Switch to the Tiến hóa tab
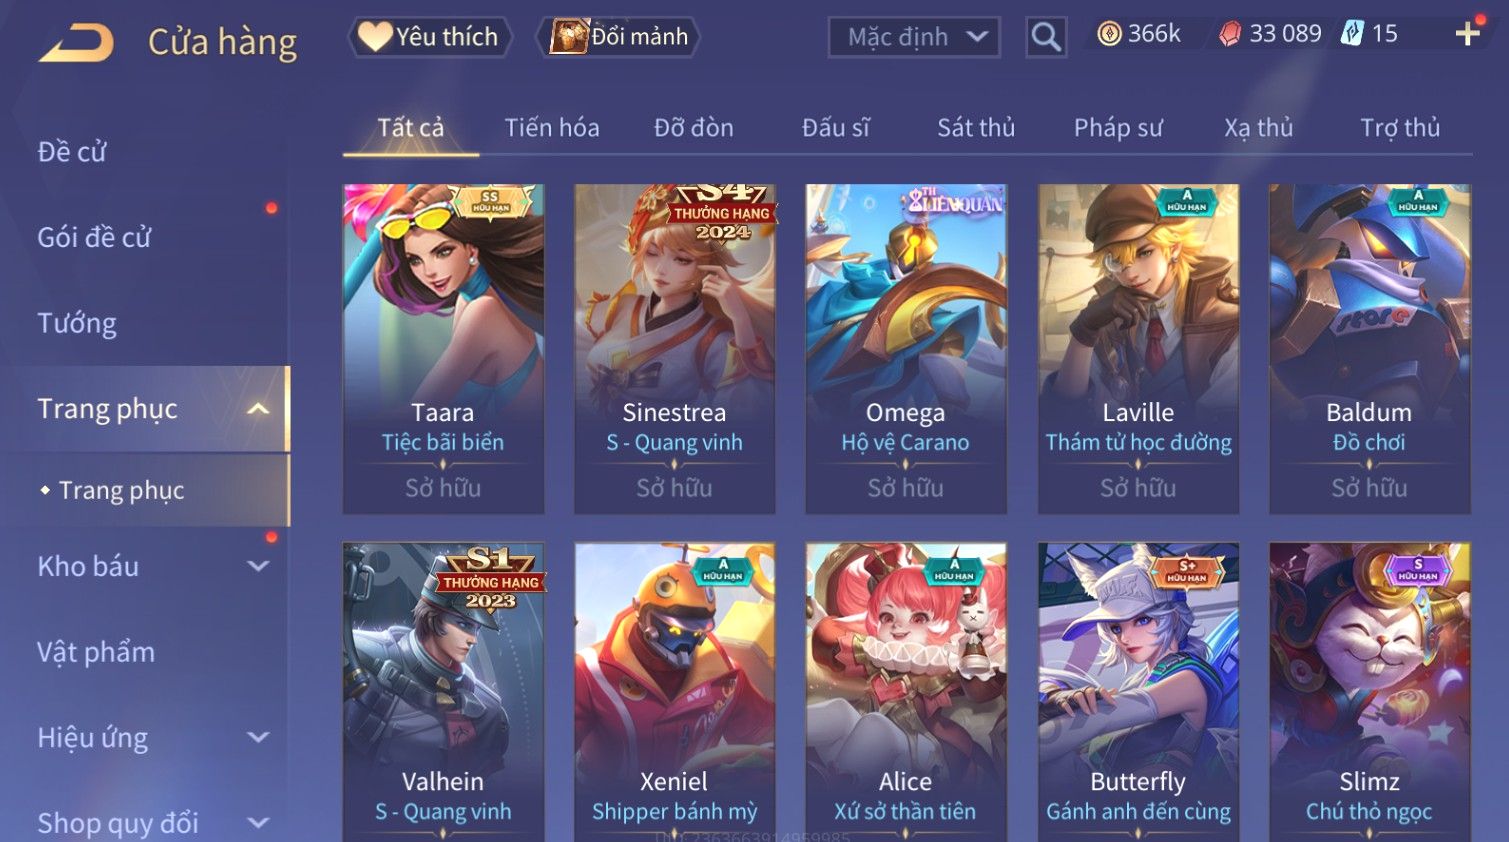 pos(552,128)
